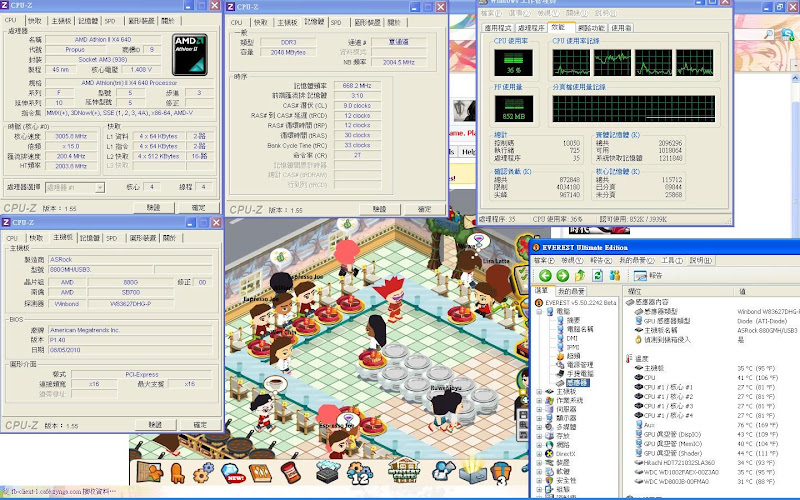Viewport: 800px width, 500px height.
Task: Expand the 安全性 node in the EVEREST tree
Action: pos(539,481)
